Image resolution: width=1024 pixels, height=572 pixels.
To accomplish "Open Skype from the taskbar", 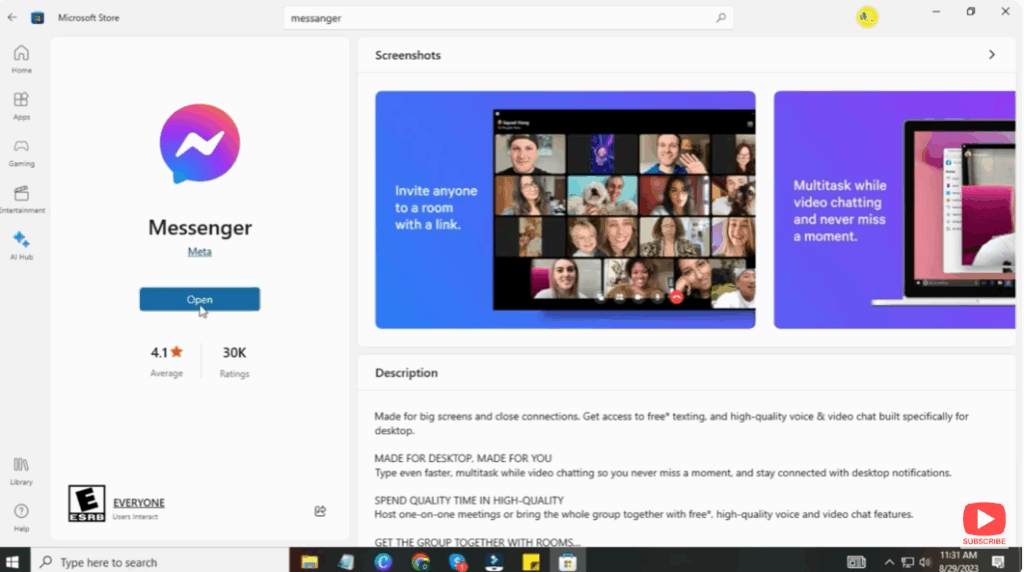I will [x=457, y=562].
